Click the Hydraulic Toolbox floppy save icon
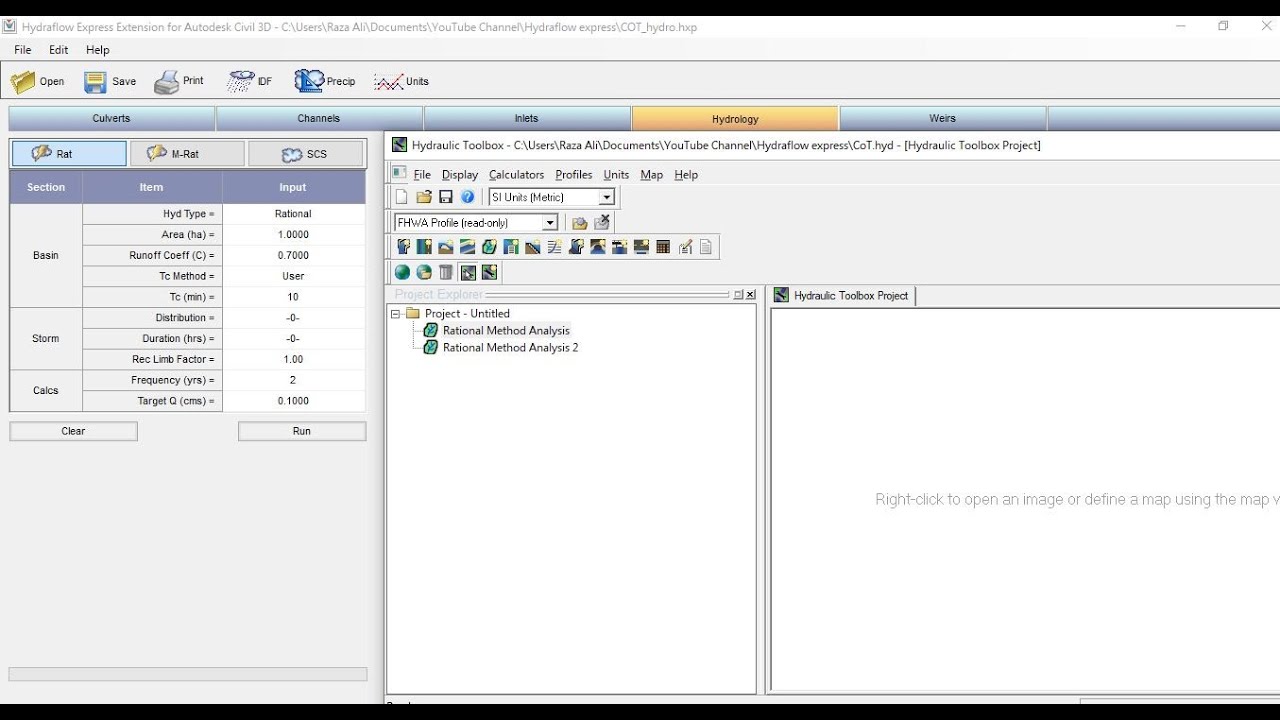The width and height of the screenshot is (1280, 720). (x=446, y=197)
